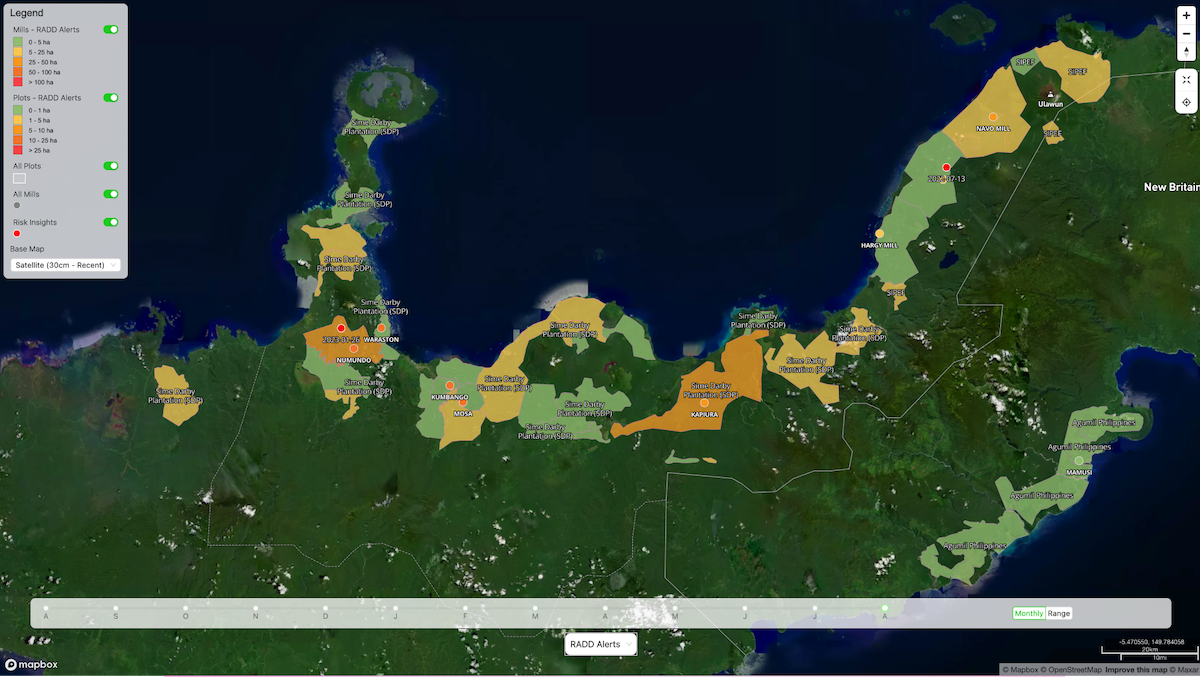
Task: Click the HARGY MILL marker
Action: tap(879, 233)
